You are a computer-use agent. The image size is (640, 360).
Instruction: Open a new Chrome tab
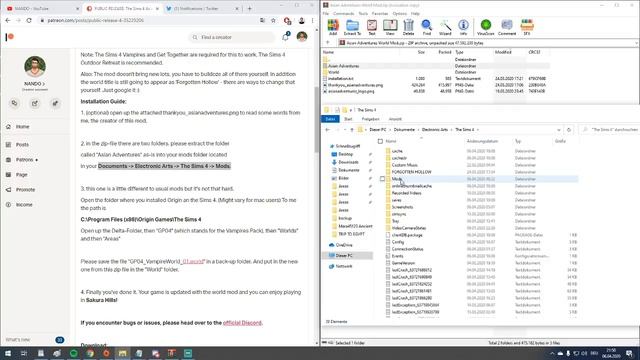click(x=249, y=8)
